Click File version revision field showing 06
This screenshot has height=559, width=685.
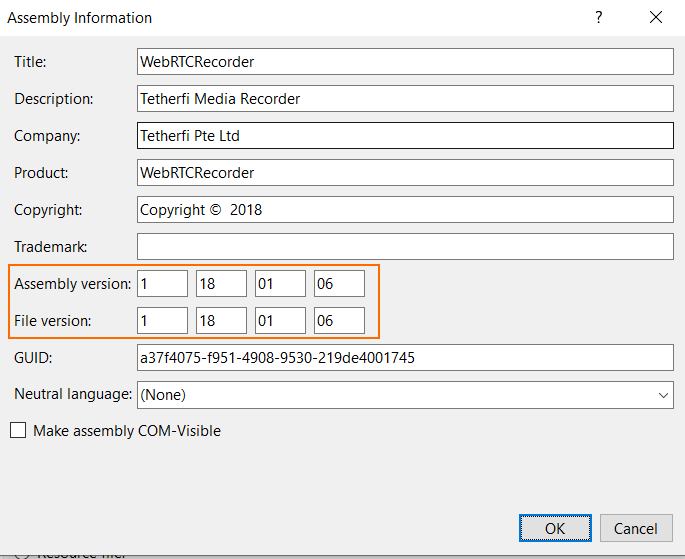click(x=339, y=321)
